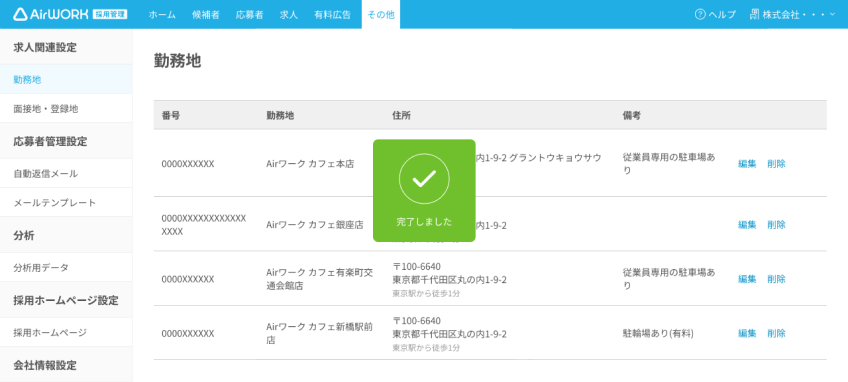This screenshot has width=848, height=382.
Task: Click the company building icon
Action: [x=754, y=15]
